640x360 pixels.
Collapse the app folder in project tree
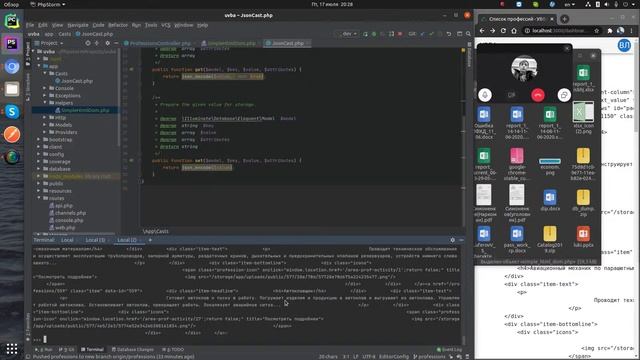(40, 66)
